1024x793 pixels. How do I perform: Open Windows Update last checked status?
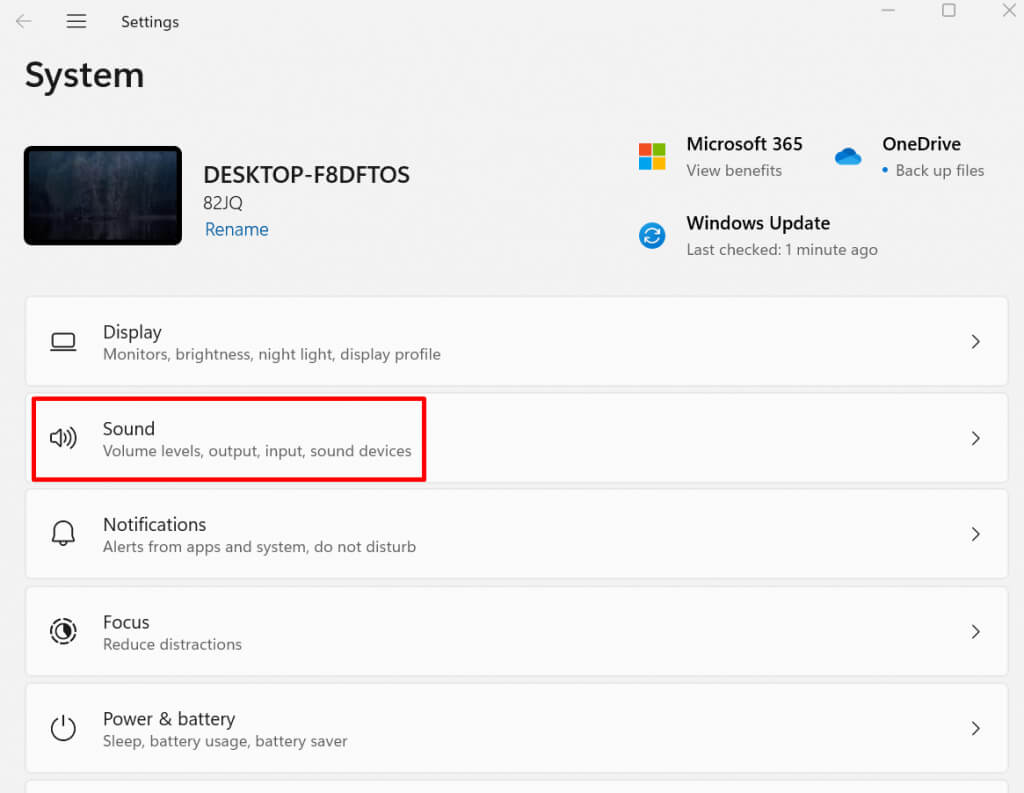(x=781, y=250)
